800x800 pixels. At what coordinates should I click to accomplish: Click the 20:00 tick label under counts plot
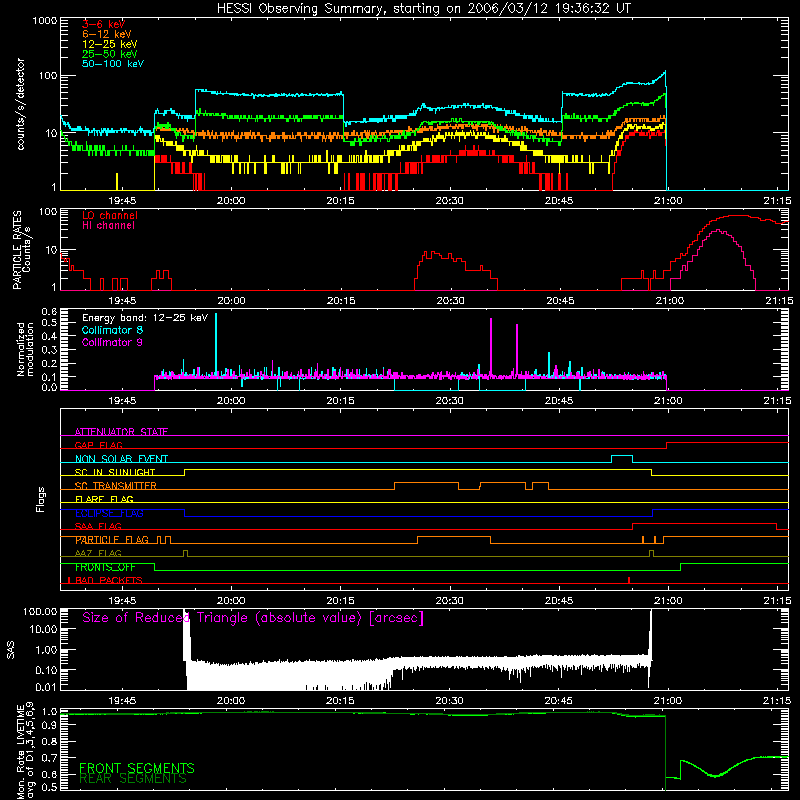[x=231, y=201]
